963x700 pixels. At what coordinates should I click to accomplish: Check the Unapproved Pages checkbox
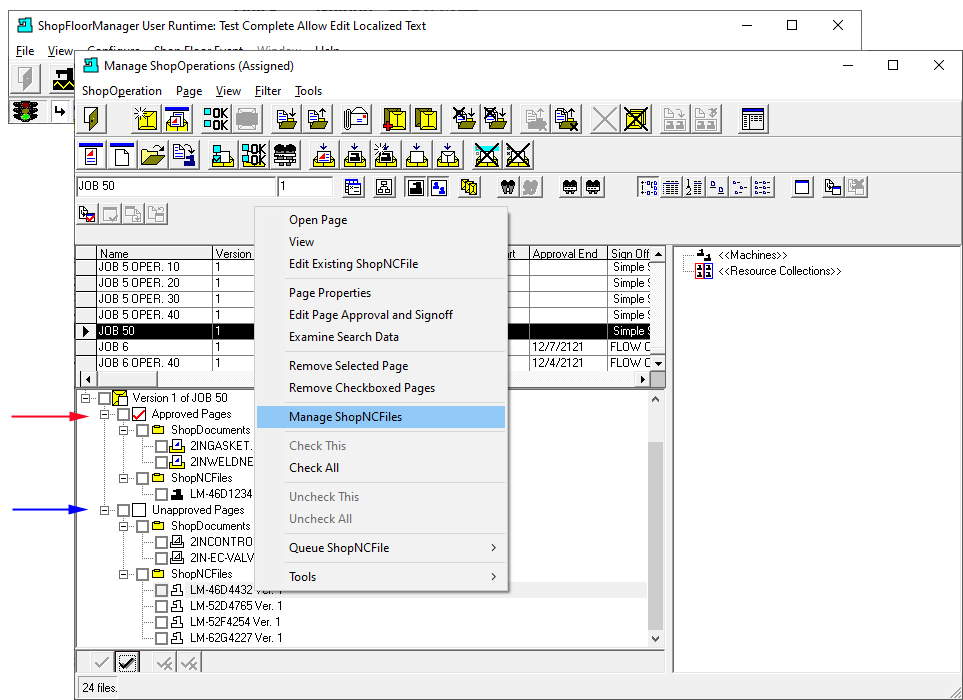tap(123, 510)
